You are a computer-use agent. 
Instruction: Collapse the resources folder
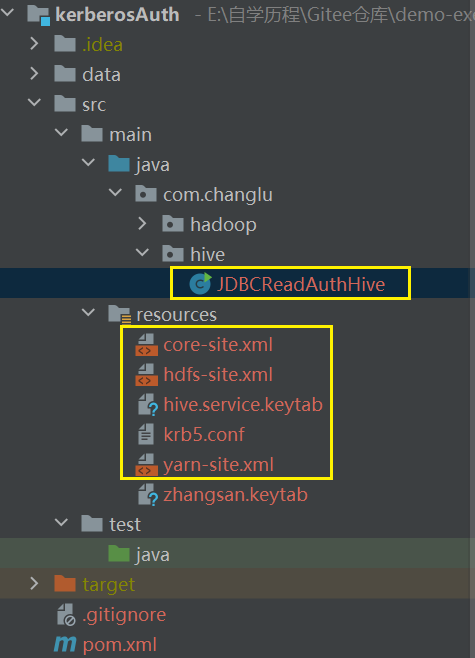[x=89, y=313]
